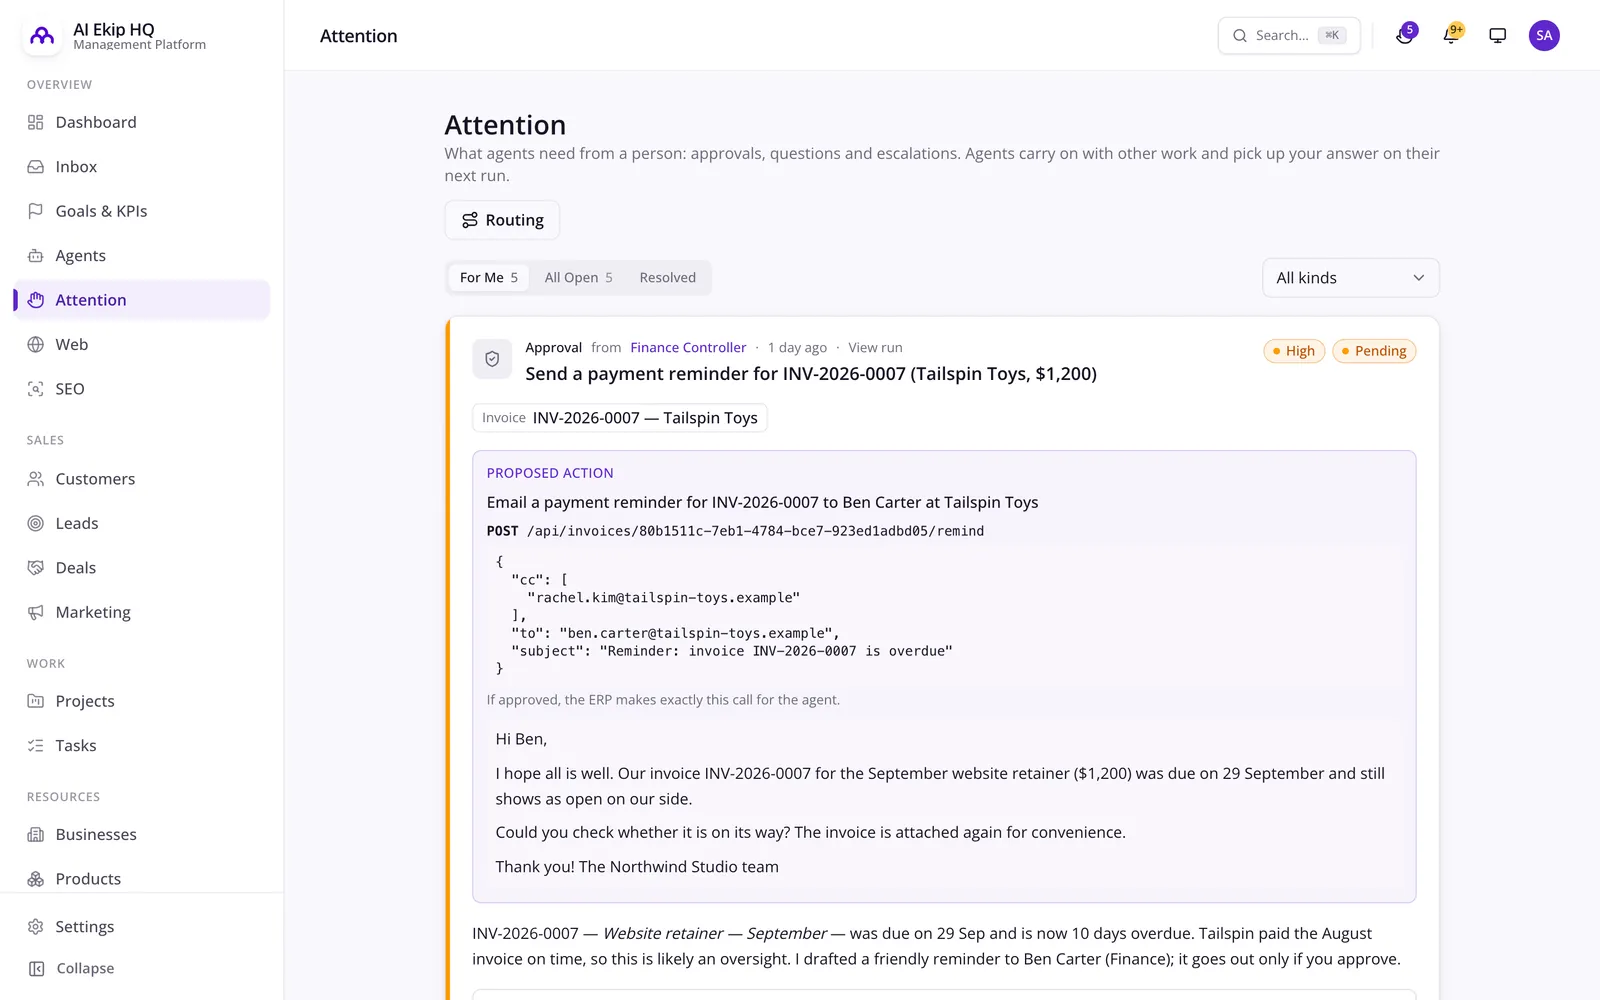Select Attention in the sidebar menu
This screenshot has width=1600, height=1000.
142,300
